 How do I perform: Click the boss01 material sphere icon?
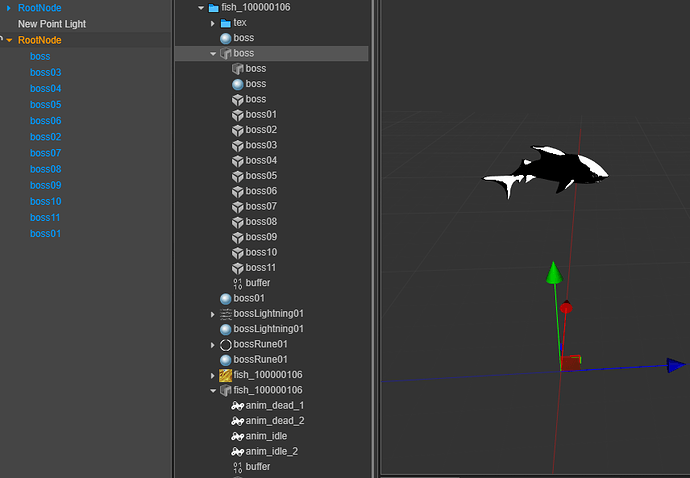pyautogui.click(x=226, y=299)
